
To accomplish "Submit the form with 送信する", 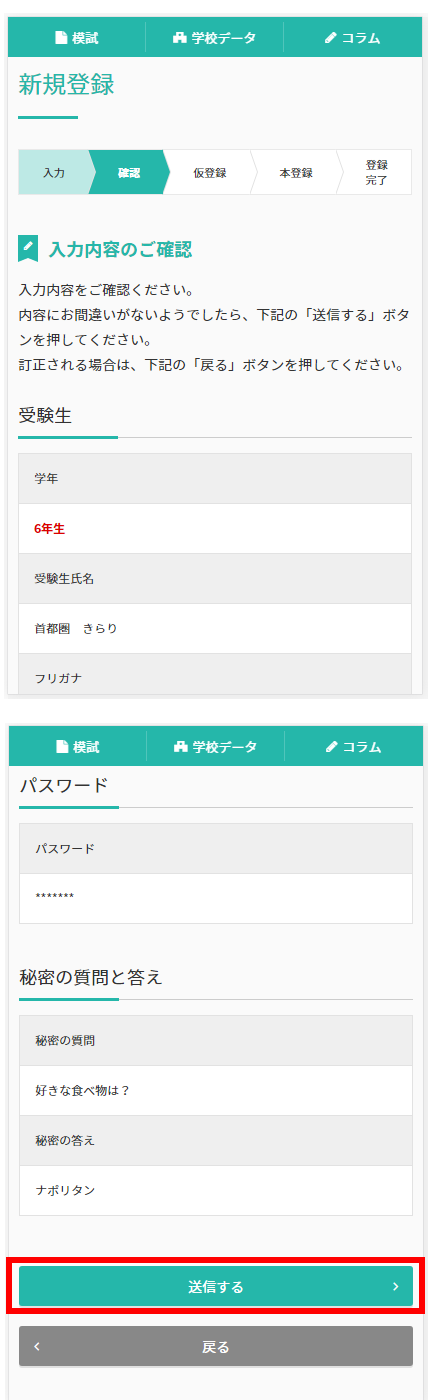I will coord(216,1286).
